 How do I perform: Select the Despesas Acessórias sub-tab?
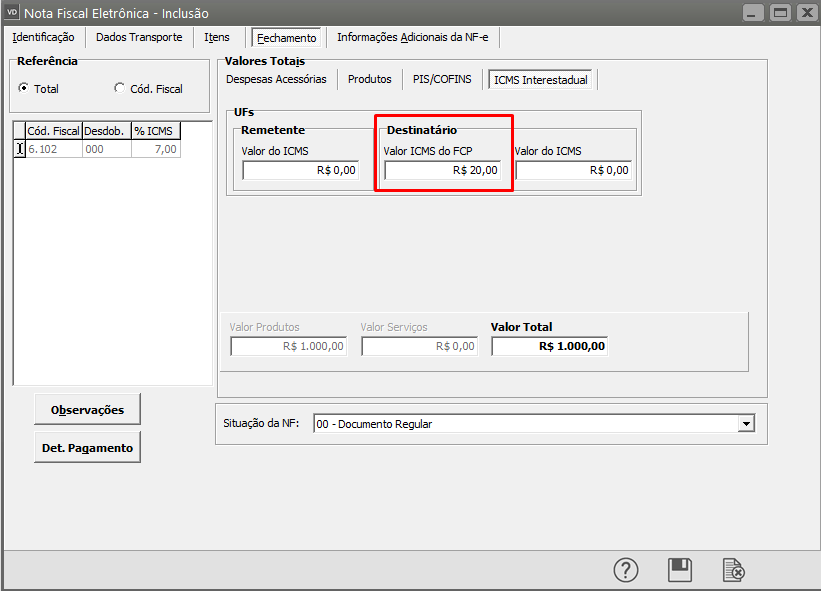pos(276,79)
